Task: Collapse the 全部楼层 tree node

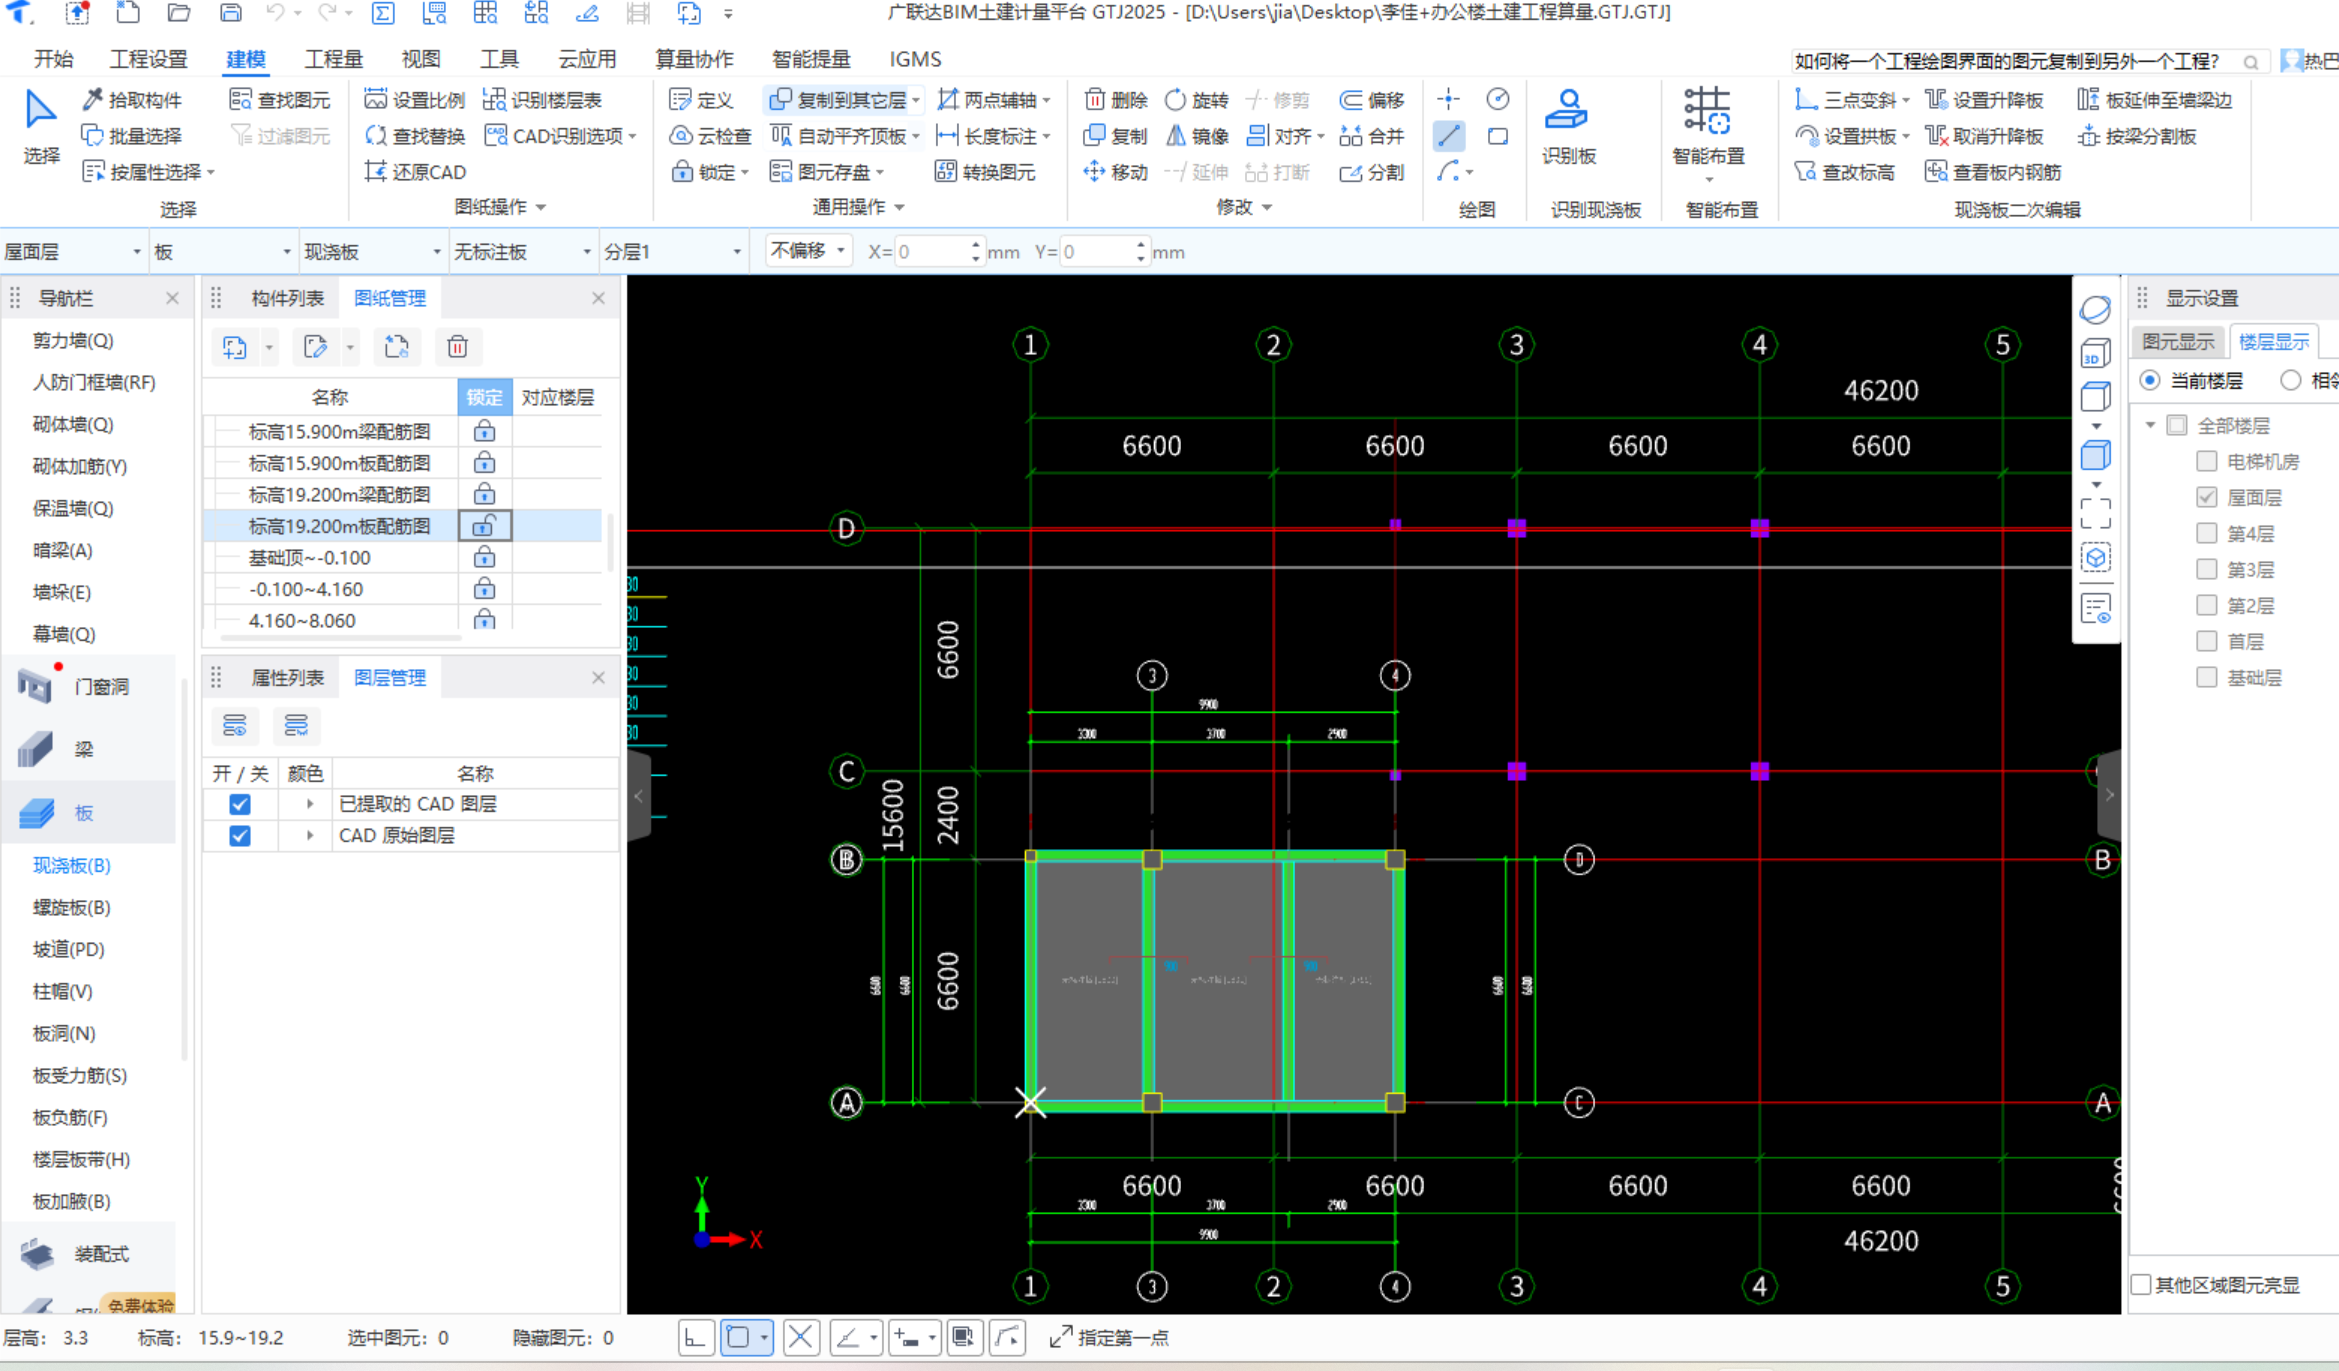Action: (2150, 425)
